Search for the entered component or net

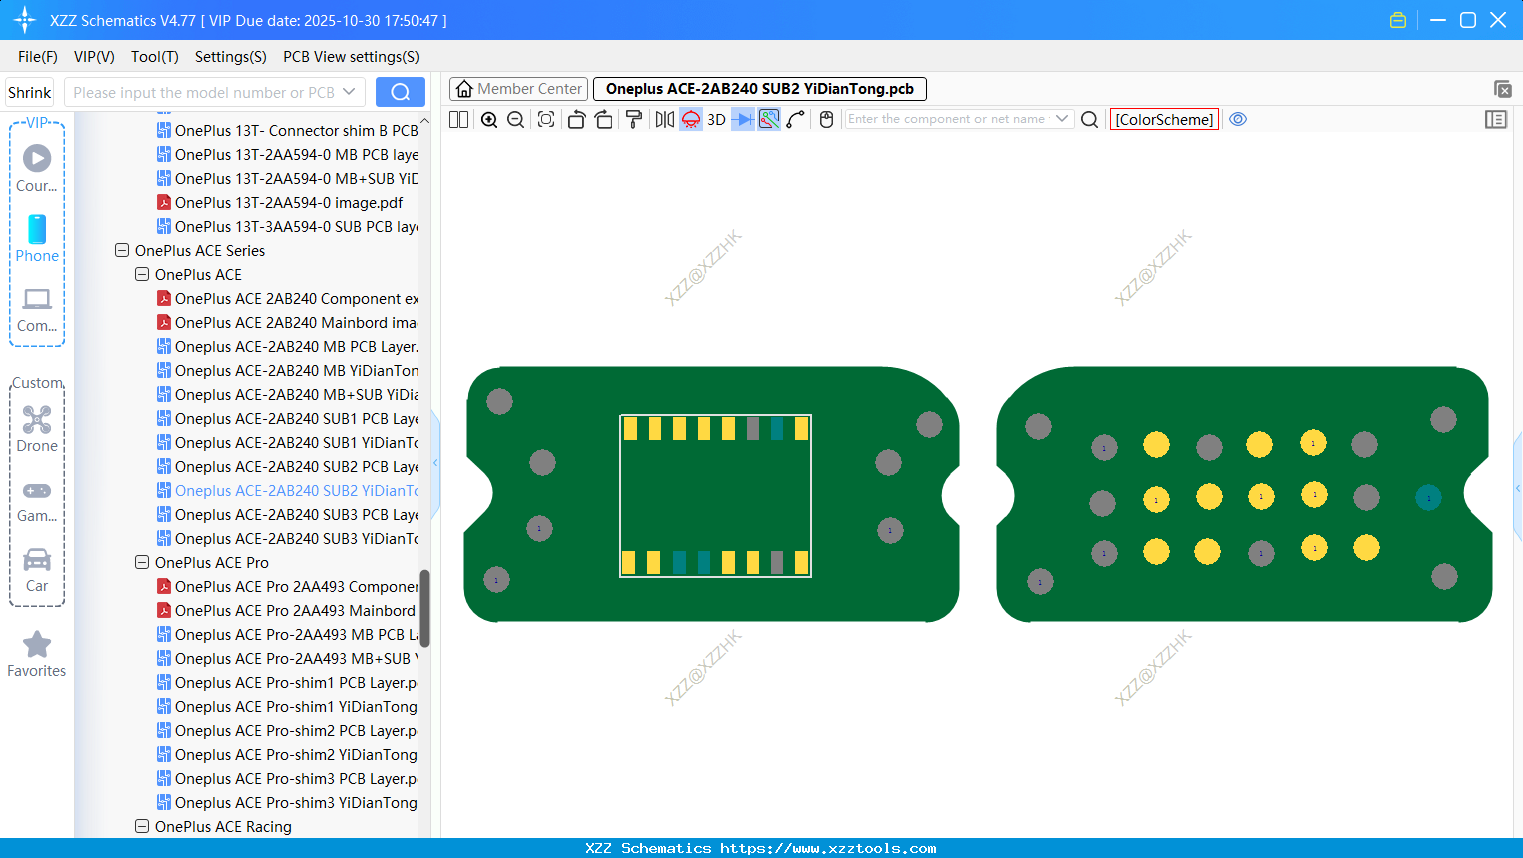pos(1090,119)
